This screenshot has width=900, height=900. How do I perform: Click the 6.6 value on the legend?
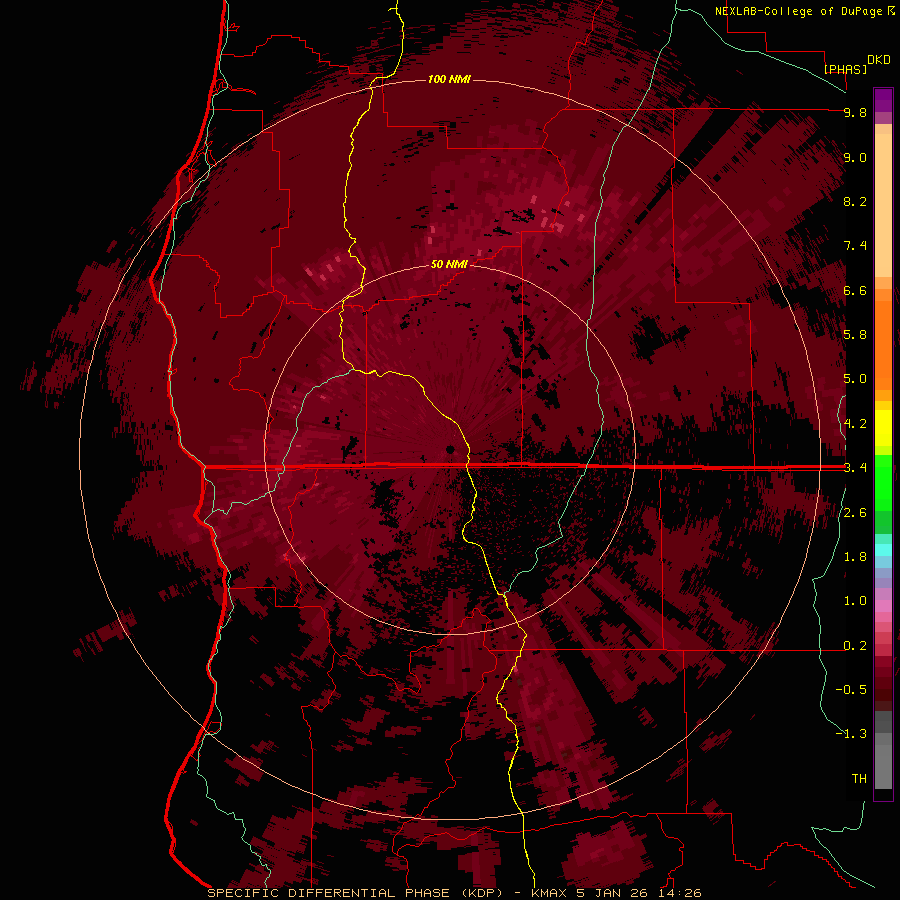[855, 290]
